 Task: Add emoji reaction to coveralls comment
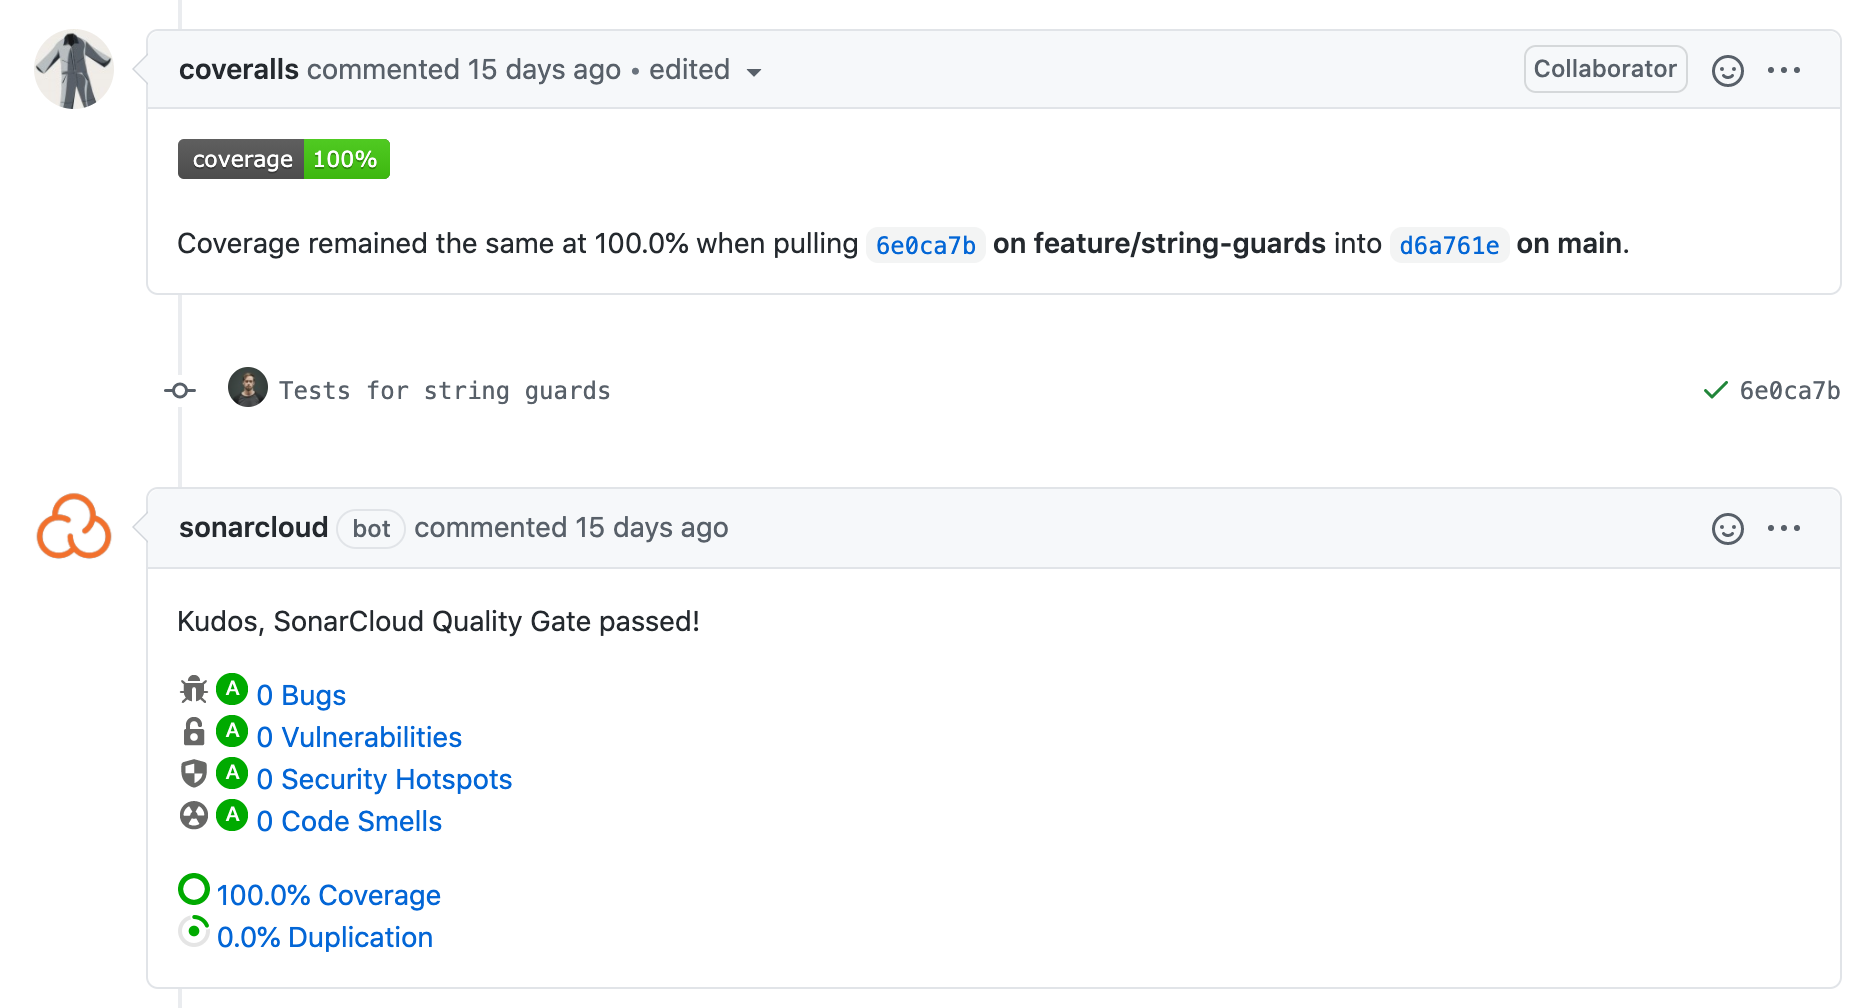click(1727, 71)
